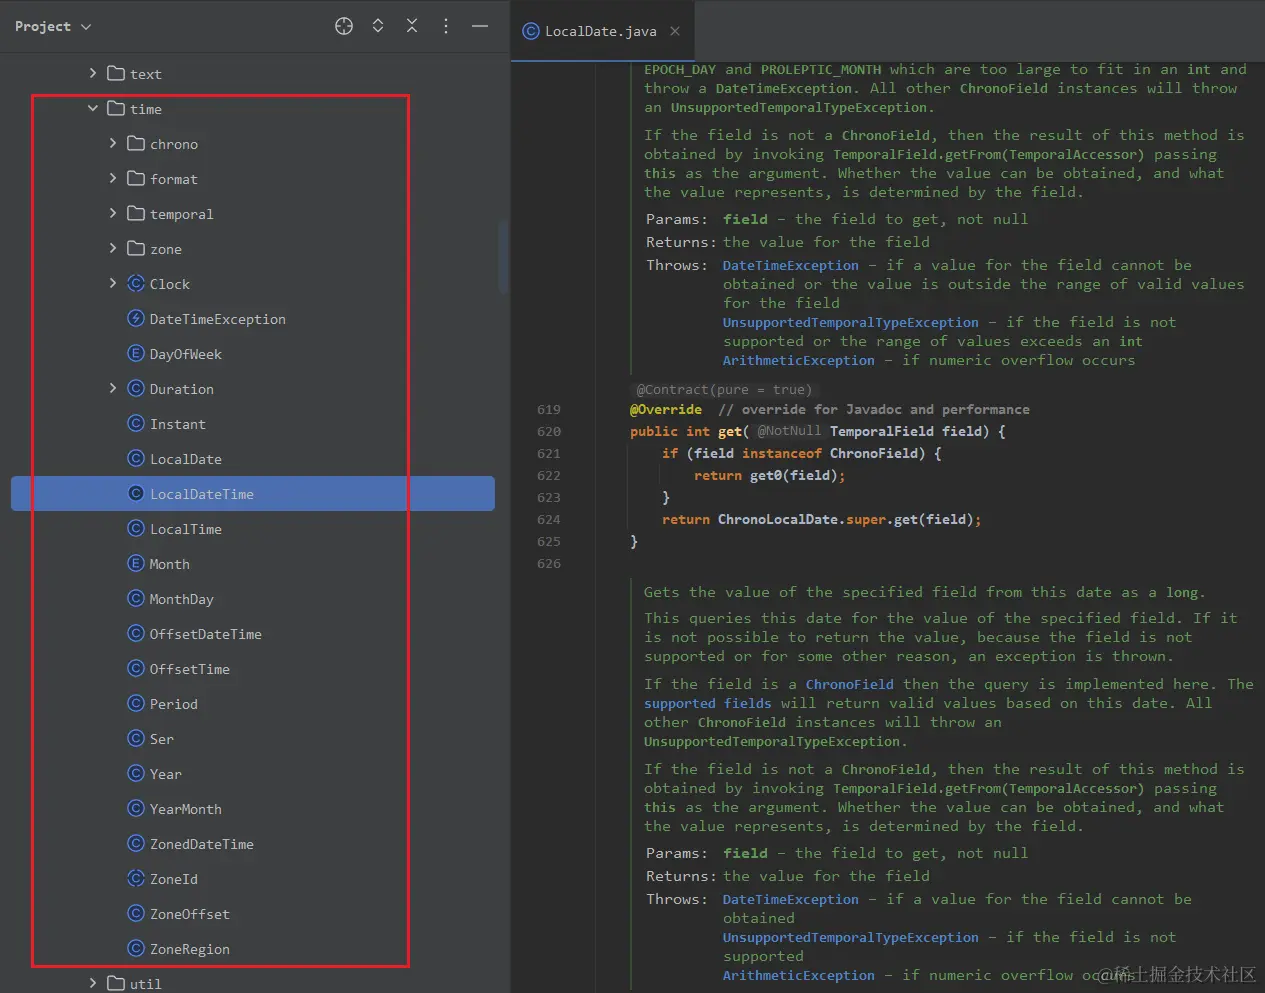Screen dimensions: 1265x993
Task: Click the ZoneId class icon
Action: pos(136,878)
